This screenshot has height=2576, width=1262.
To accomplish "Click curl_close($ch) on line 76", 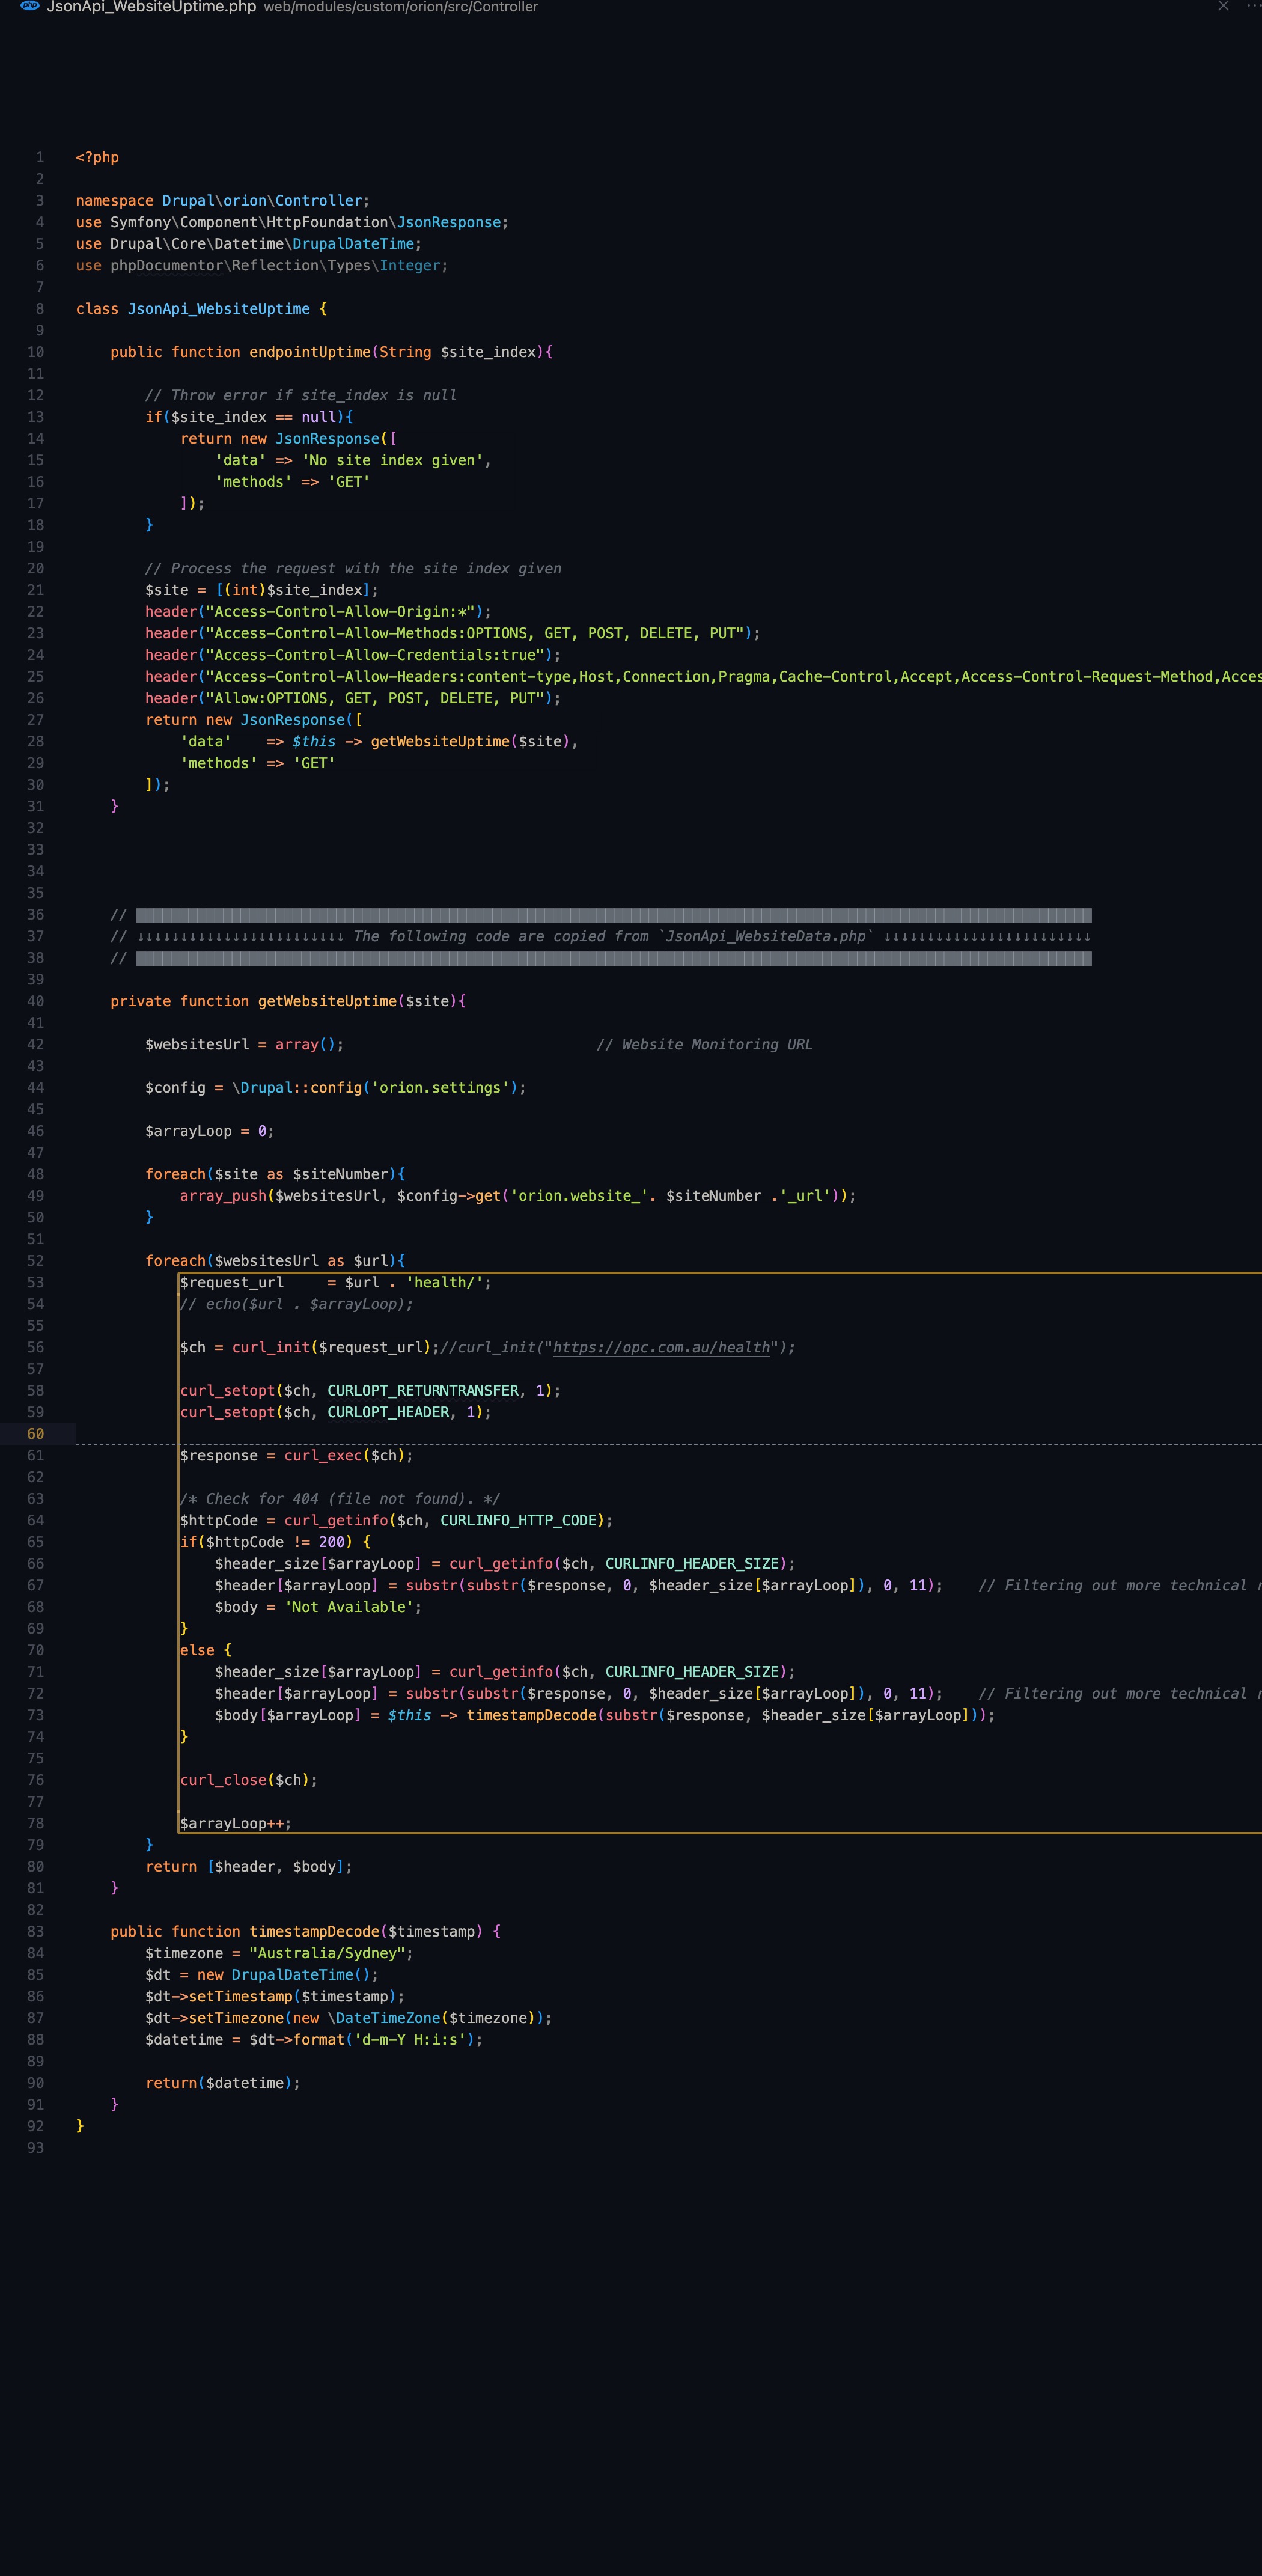I will 245,1780.
